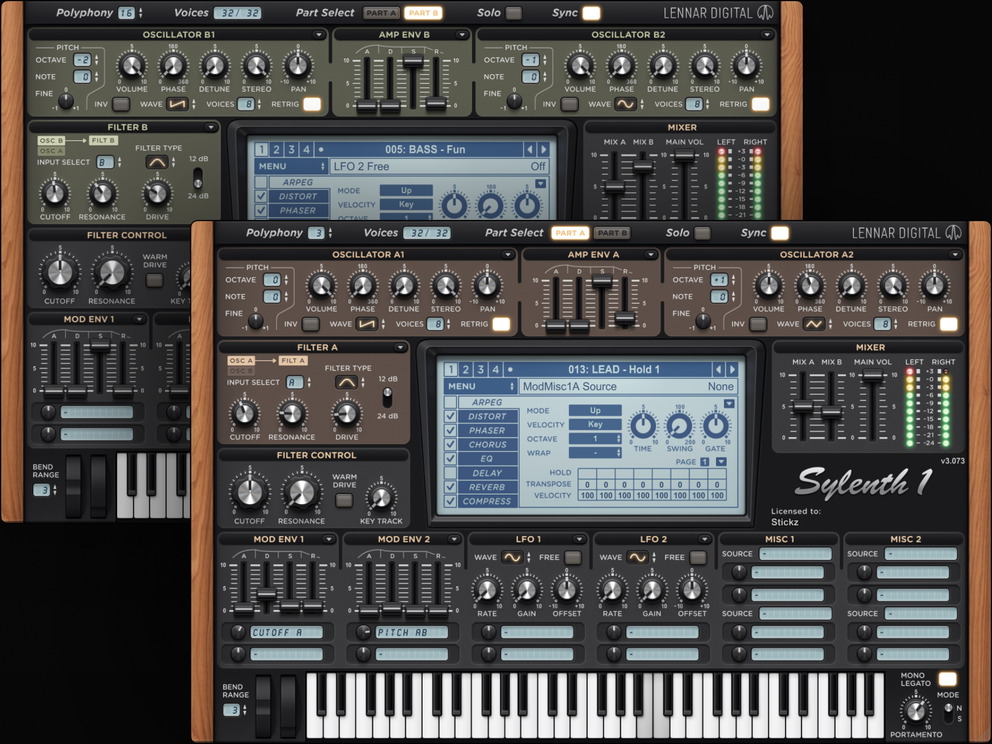Click the LFO 1 wave shape icon
The width and height of the screenshot is (992, 744).
click(x=512, y=557)
